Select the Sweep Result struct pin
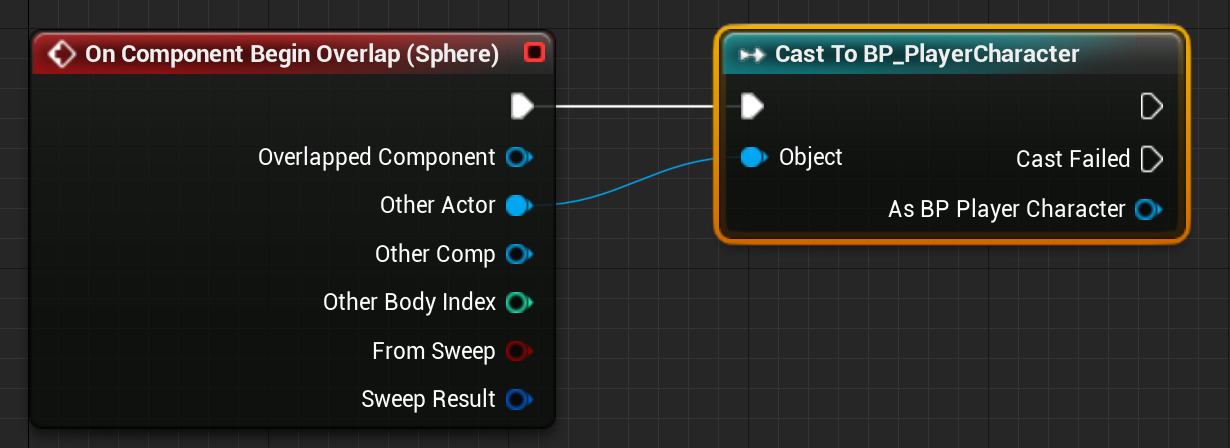Viewport: 1230px width, 448px height. click(517, 400)
